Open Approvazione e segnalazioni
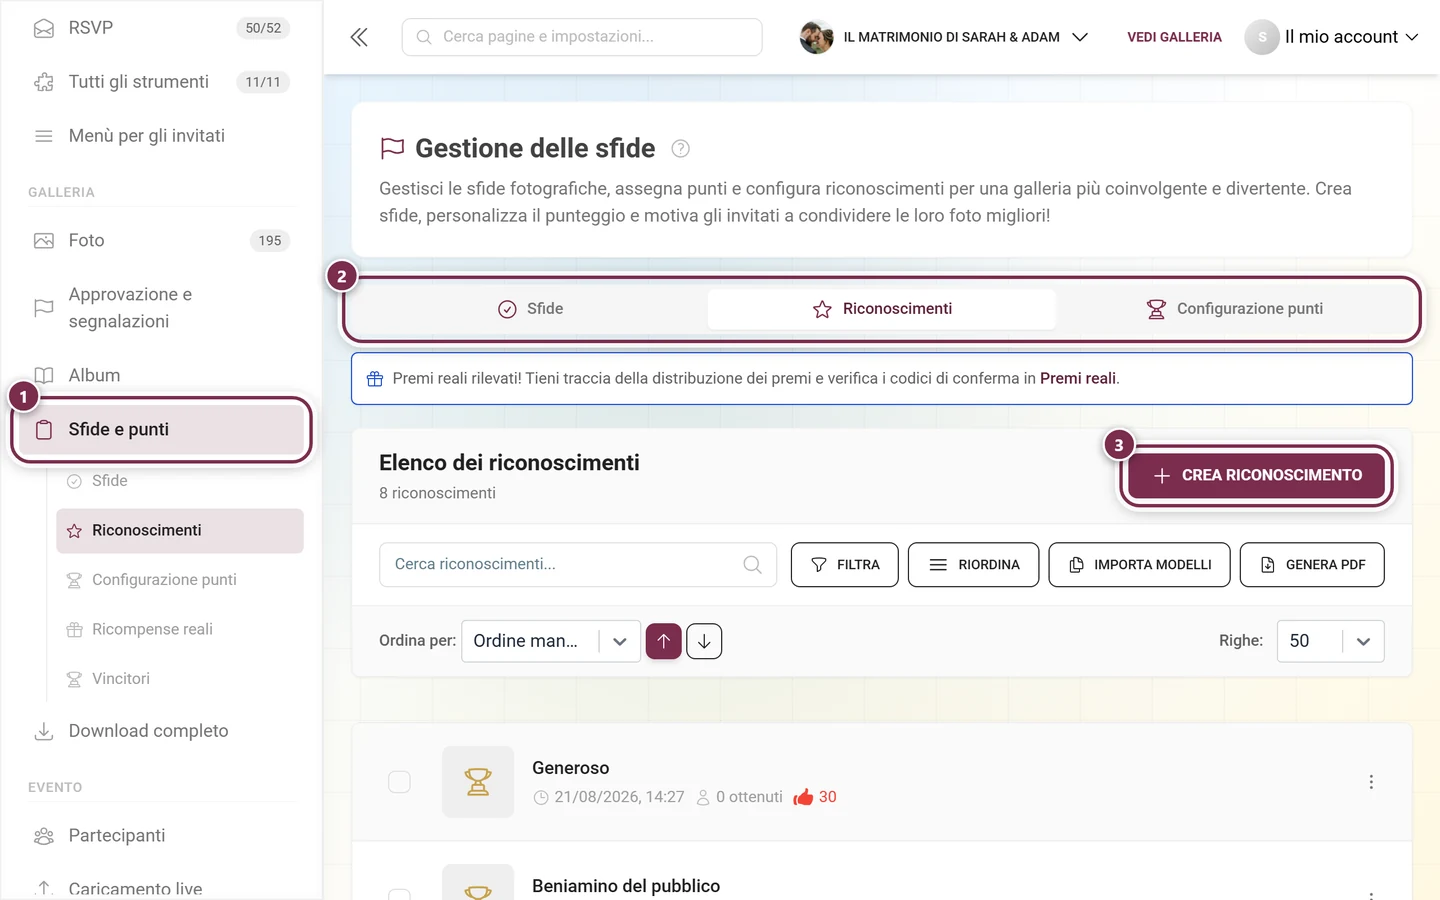This screenshot has height=900, width=1440. [x=161, y=308]
